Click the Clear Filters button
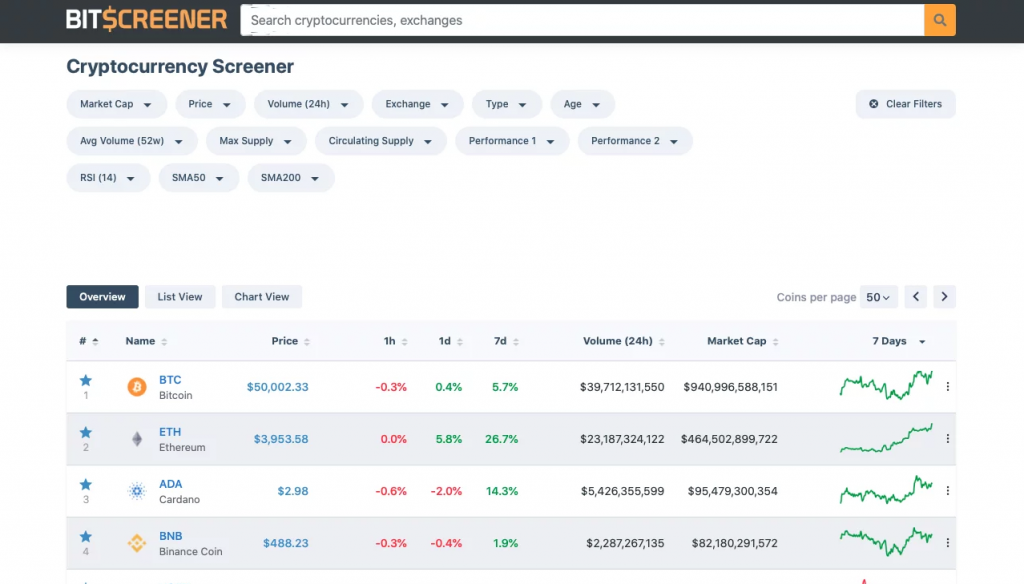1024x584 pixels. (x=905, y=104)
